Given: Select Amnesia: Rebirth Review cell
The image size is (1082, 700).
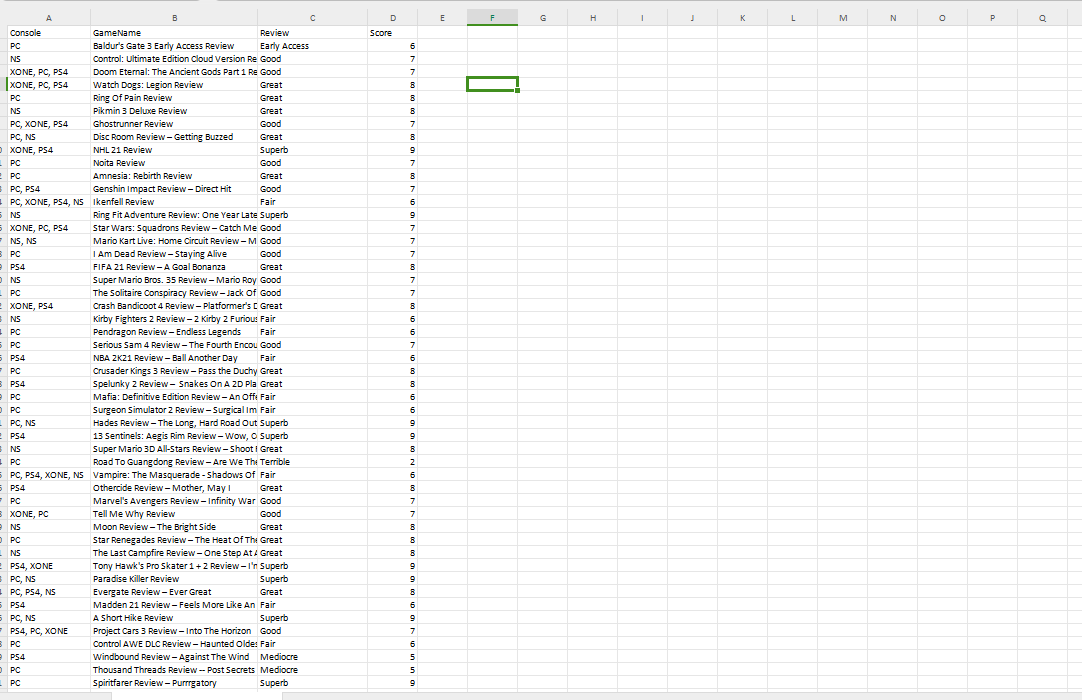Looking at the screenshot, I should [x=174, y=176].
